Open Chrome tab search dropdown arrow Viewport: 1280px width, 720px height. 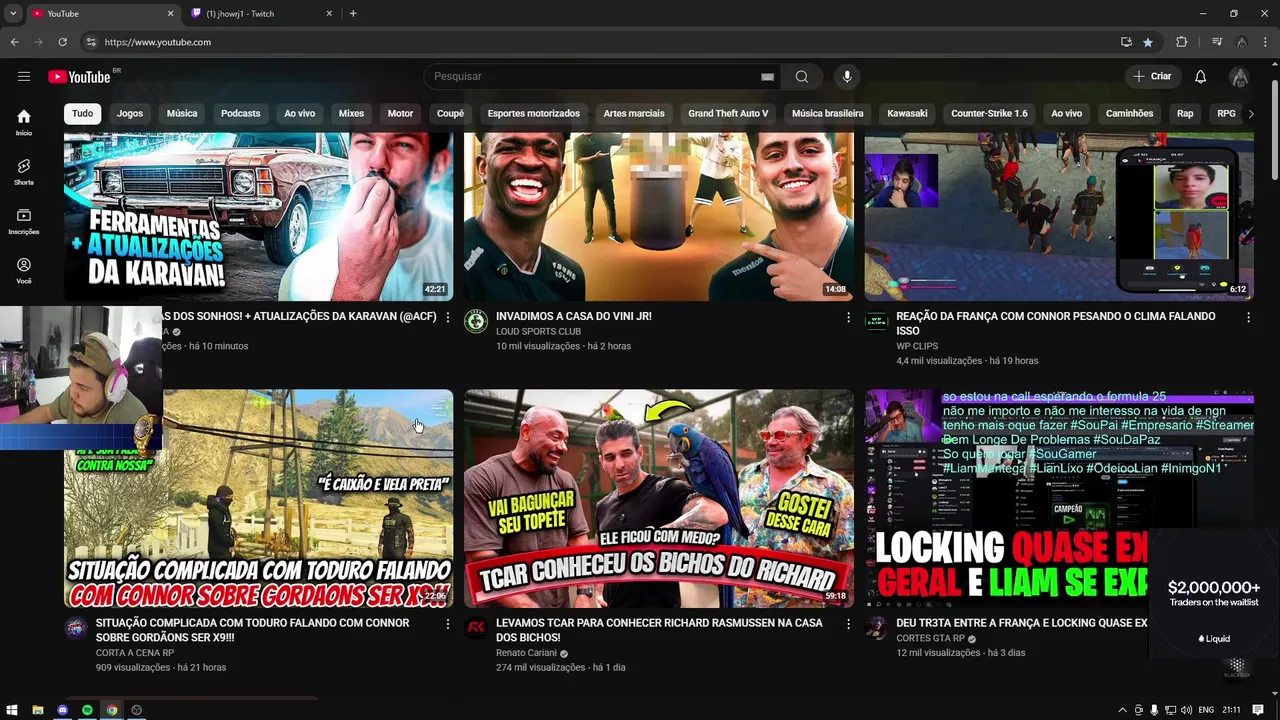[13, 13]
